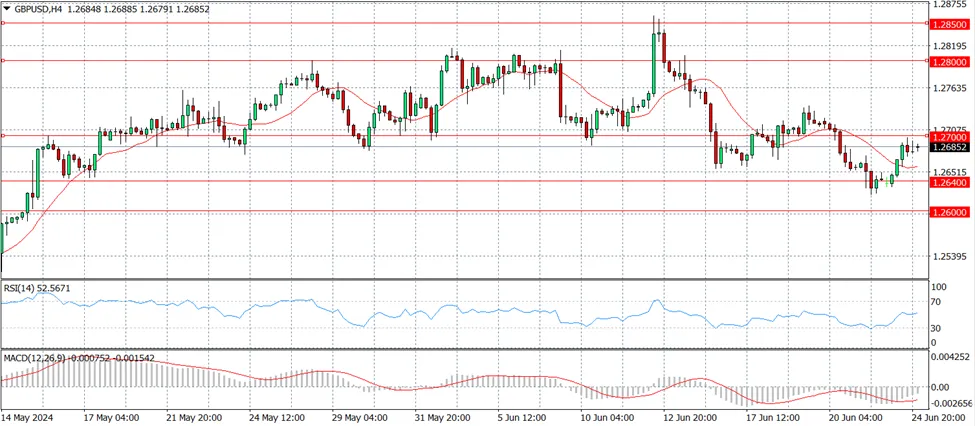This screenshot has height=426, width=975.
Task: Select the 1.26000 red price label
Action: pos(950,212)
